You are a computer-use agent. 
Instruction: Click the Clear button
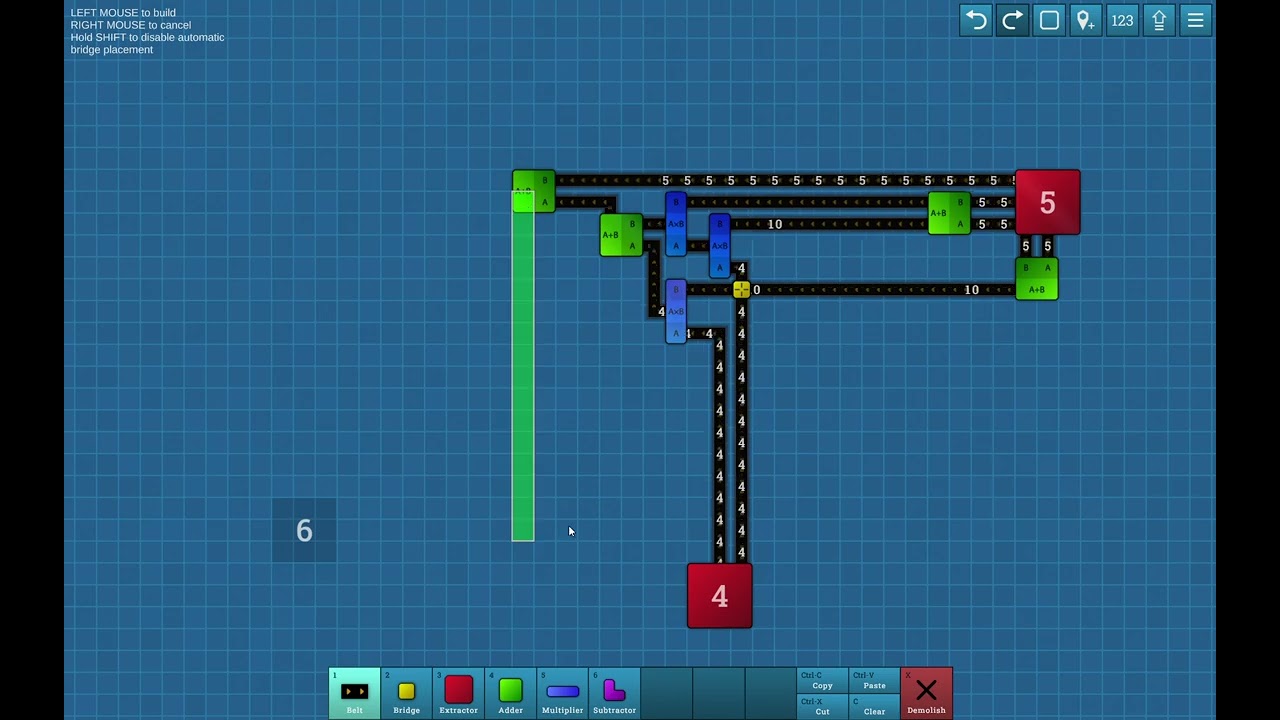pos(875,707)
